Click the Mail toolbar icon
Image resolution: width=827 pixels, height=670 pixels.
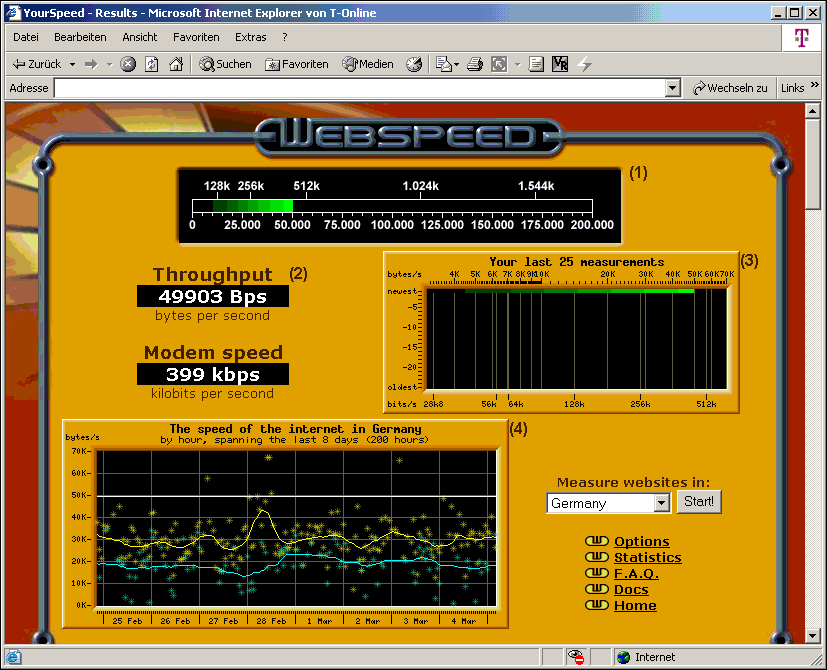[444, 64]
